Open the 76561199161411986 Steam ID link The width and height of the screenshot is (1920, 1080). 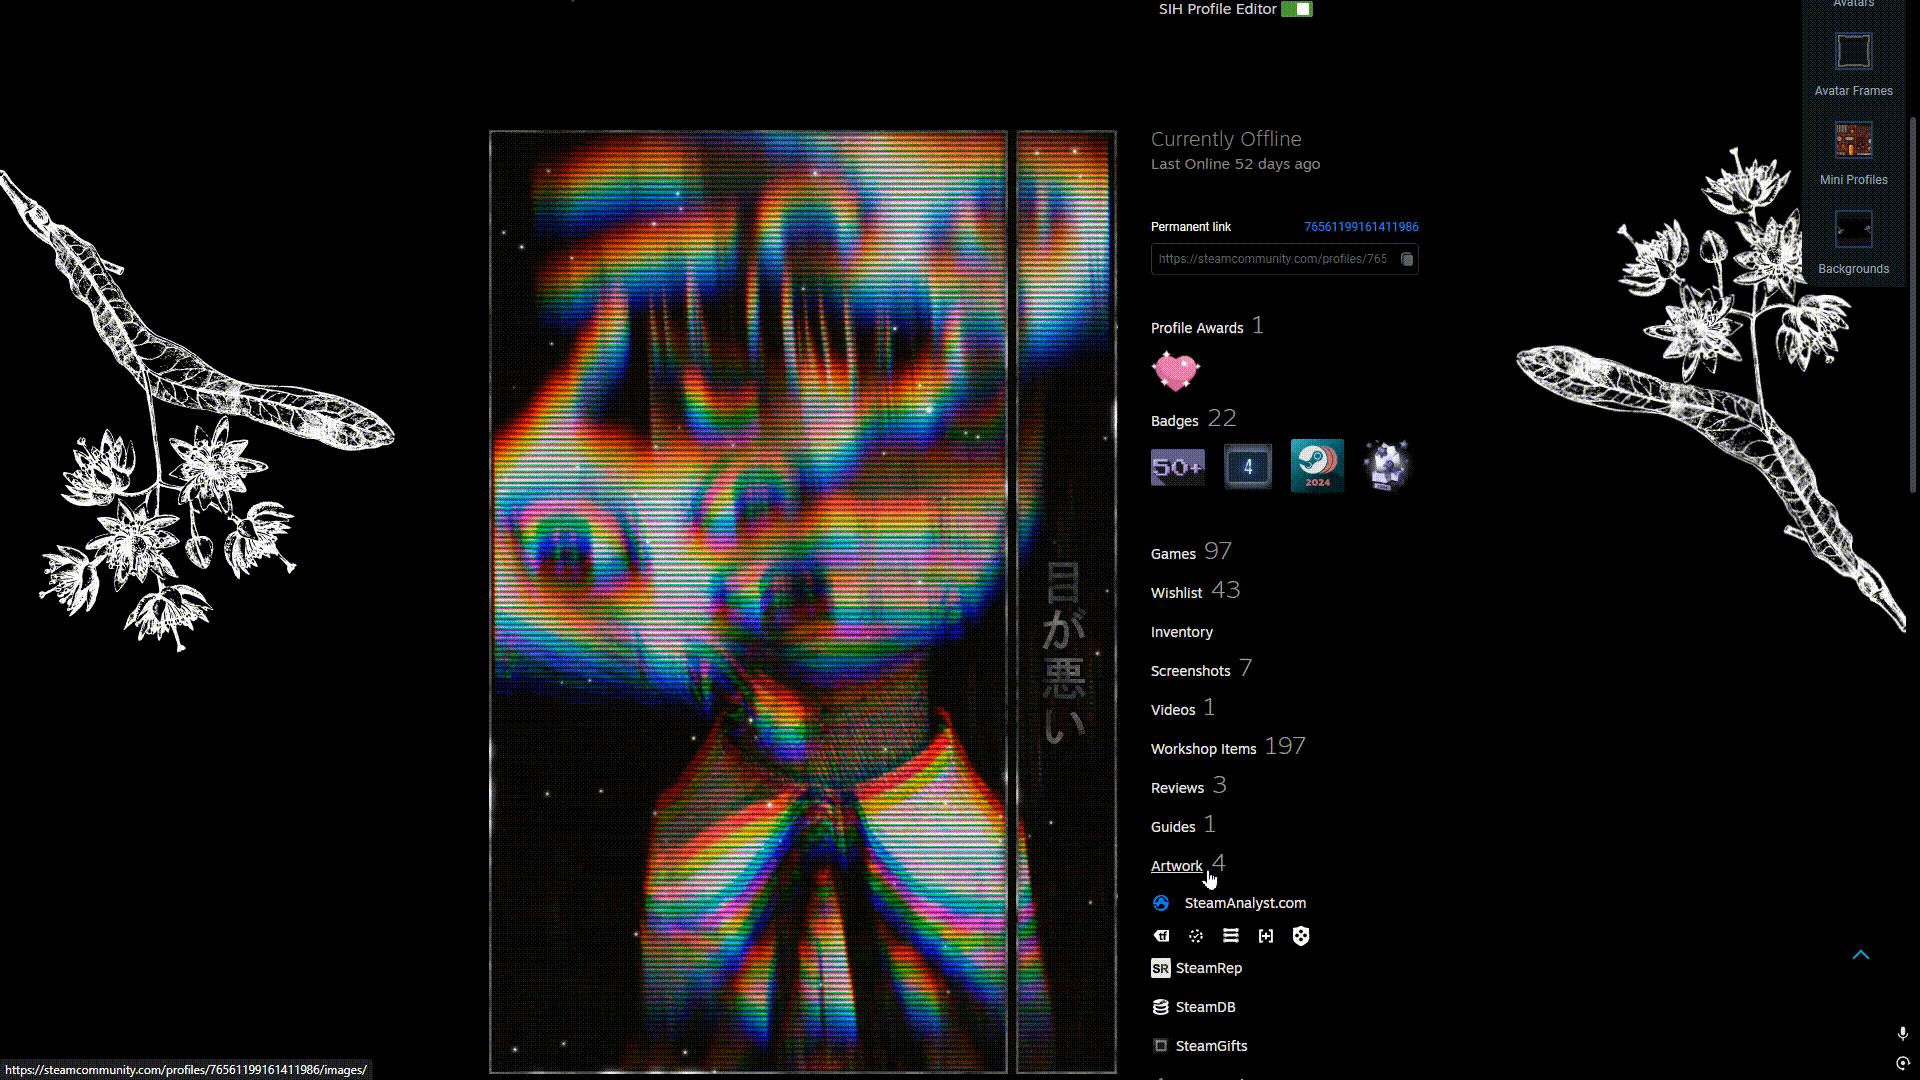click(1361, 227)
